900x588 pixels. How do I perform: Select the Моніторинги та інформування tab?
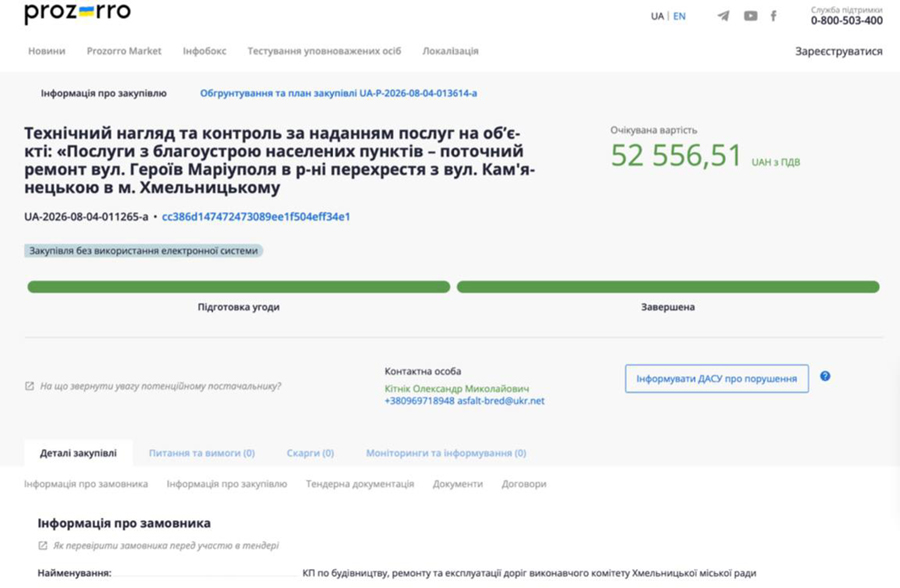click(x=446, y=453)
